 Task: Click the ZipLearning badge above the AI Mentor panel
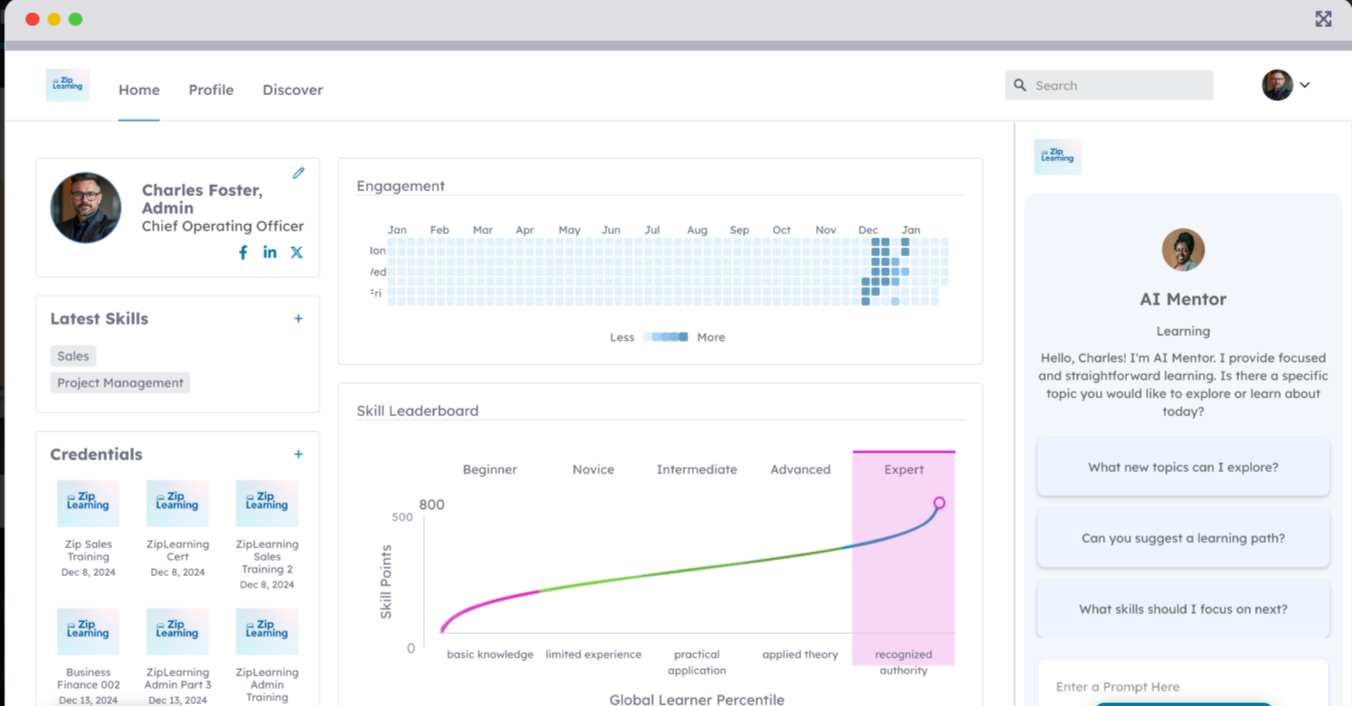pyautogui.click(x=1057, y=156)
